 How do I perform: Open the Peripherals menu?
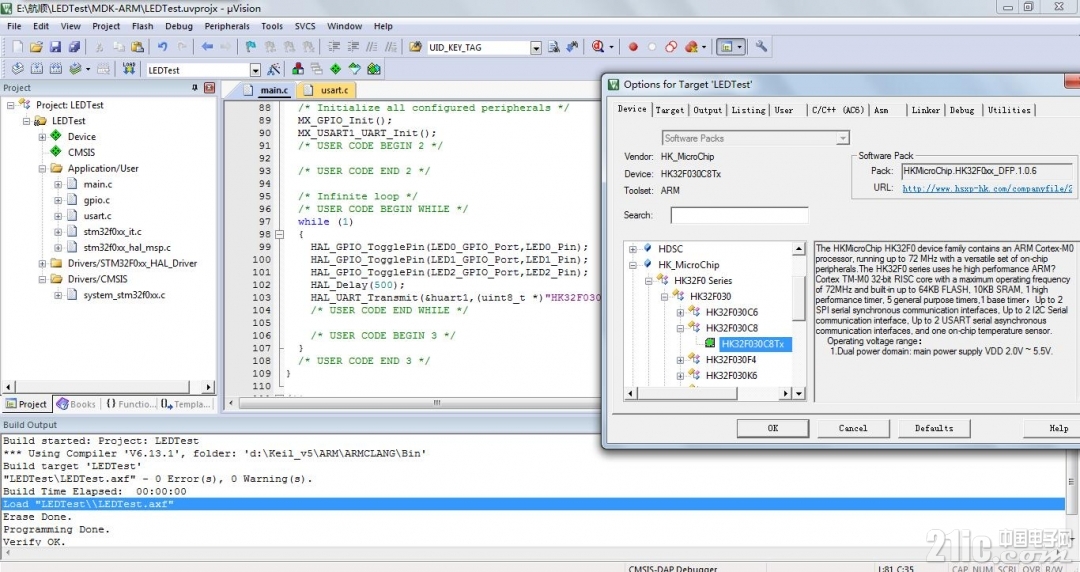pyautogui.click(x=227, y=26)
